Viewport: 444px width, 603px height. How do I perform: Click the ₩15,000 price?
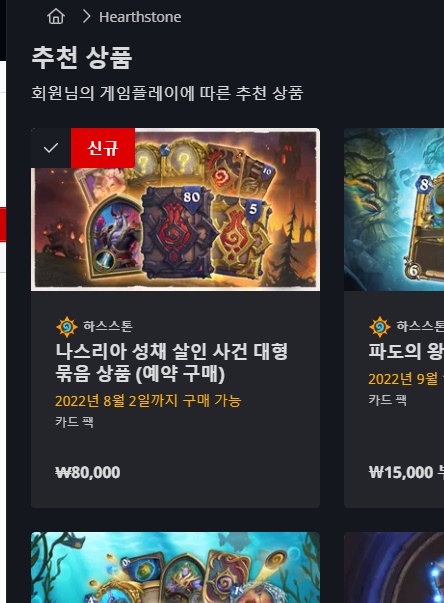point(401,473)
